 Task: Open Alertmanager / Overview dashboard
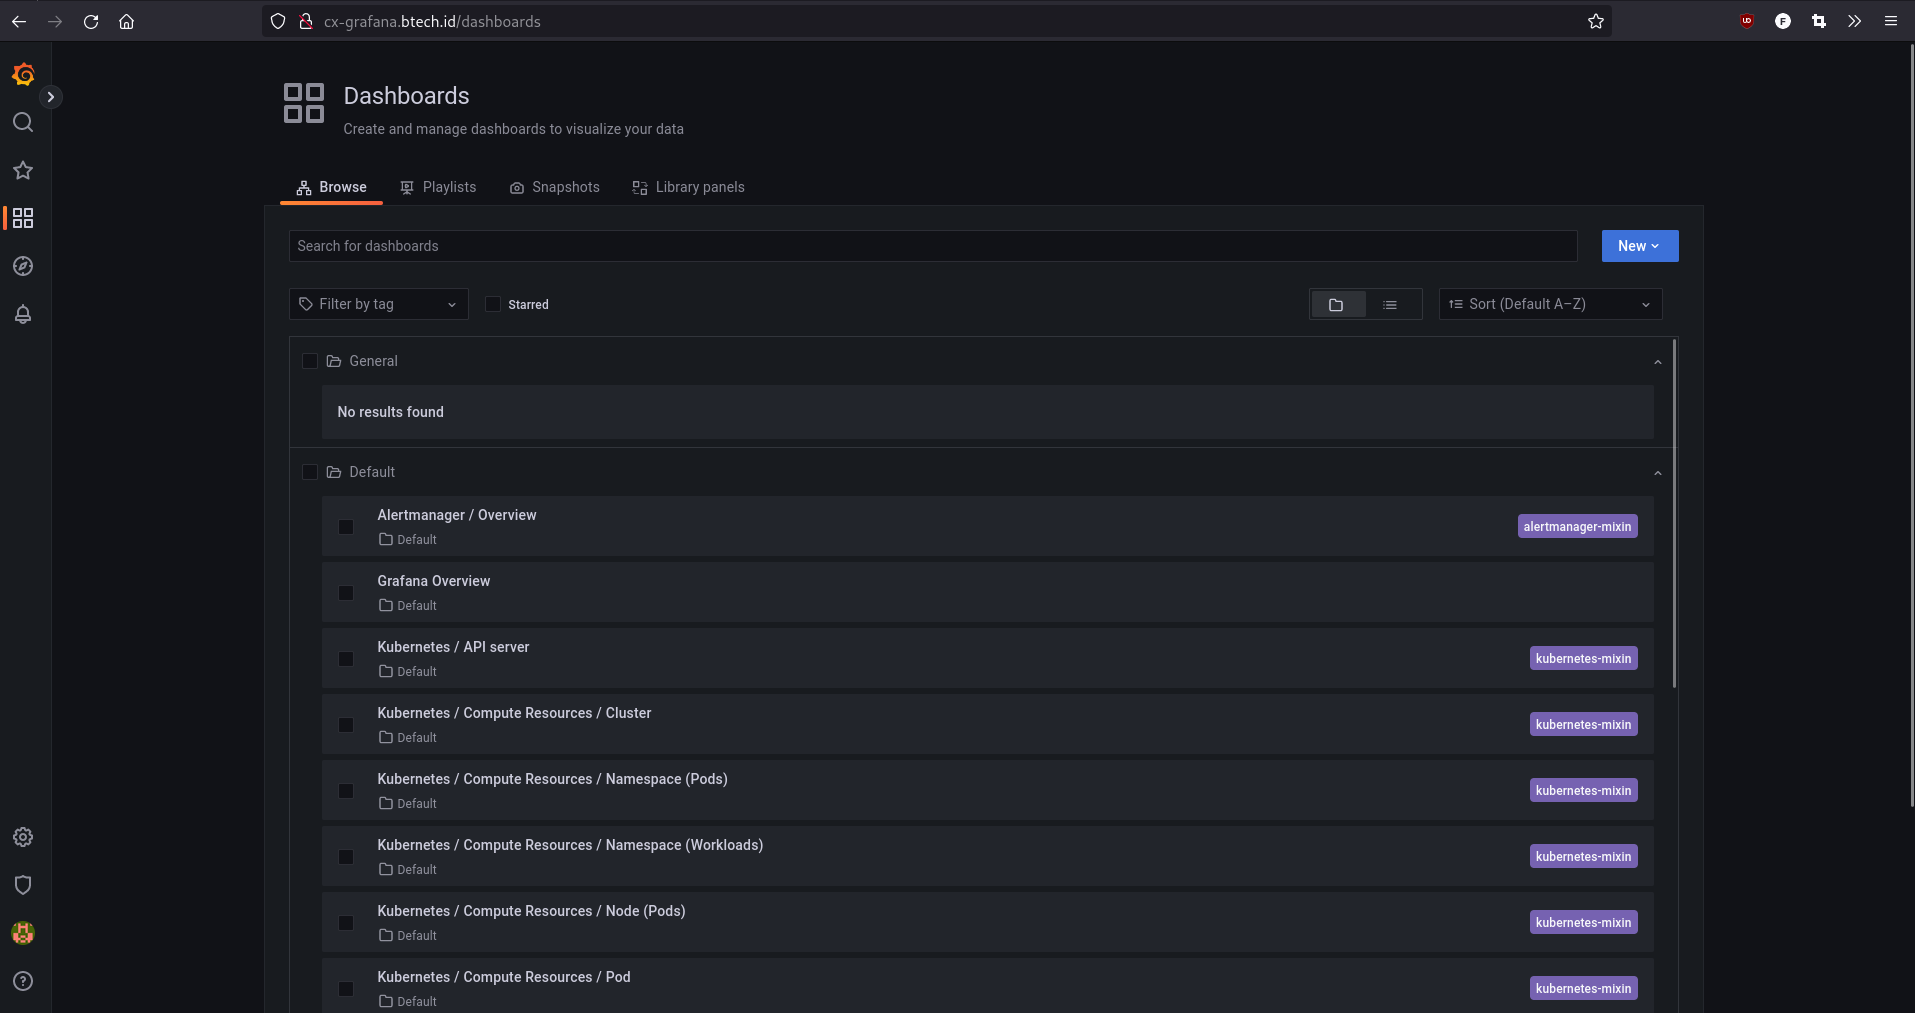coord(457,515)
